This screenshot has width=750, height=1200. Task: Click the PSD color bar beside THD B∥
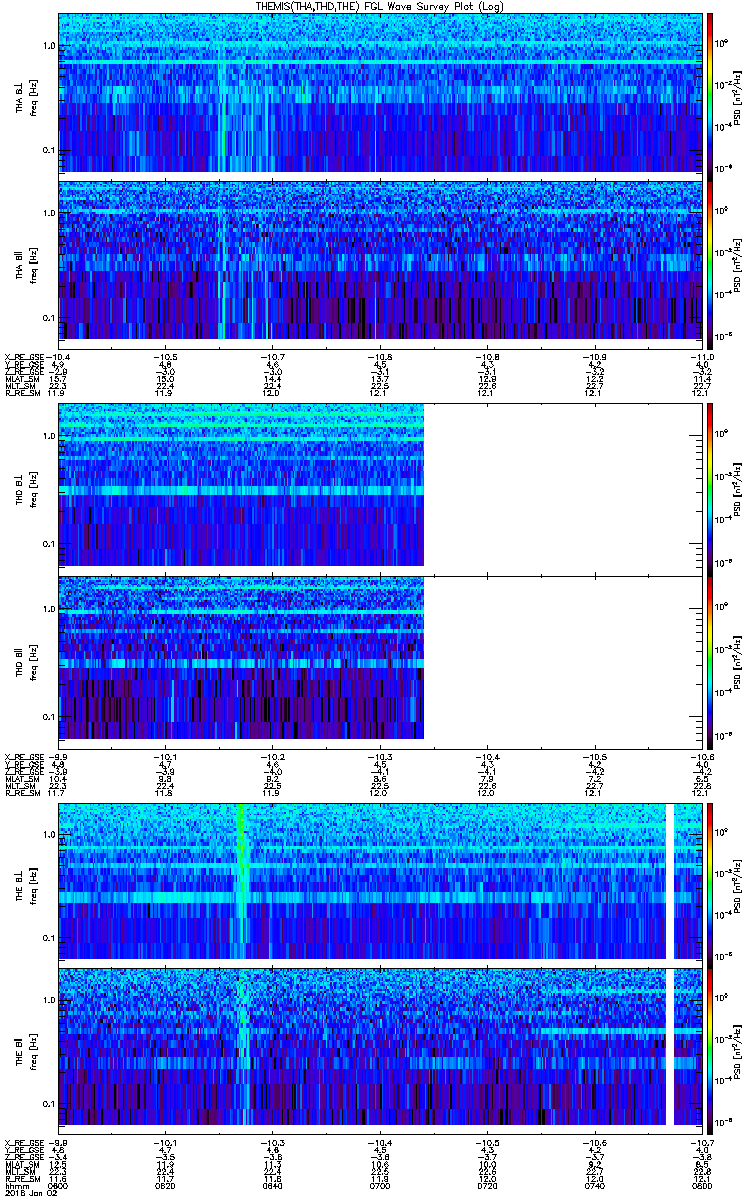710,662
